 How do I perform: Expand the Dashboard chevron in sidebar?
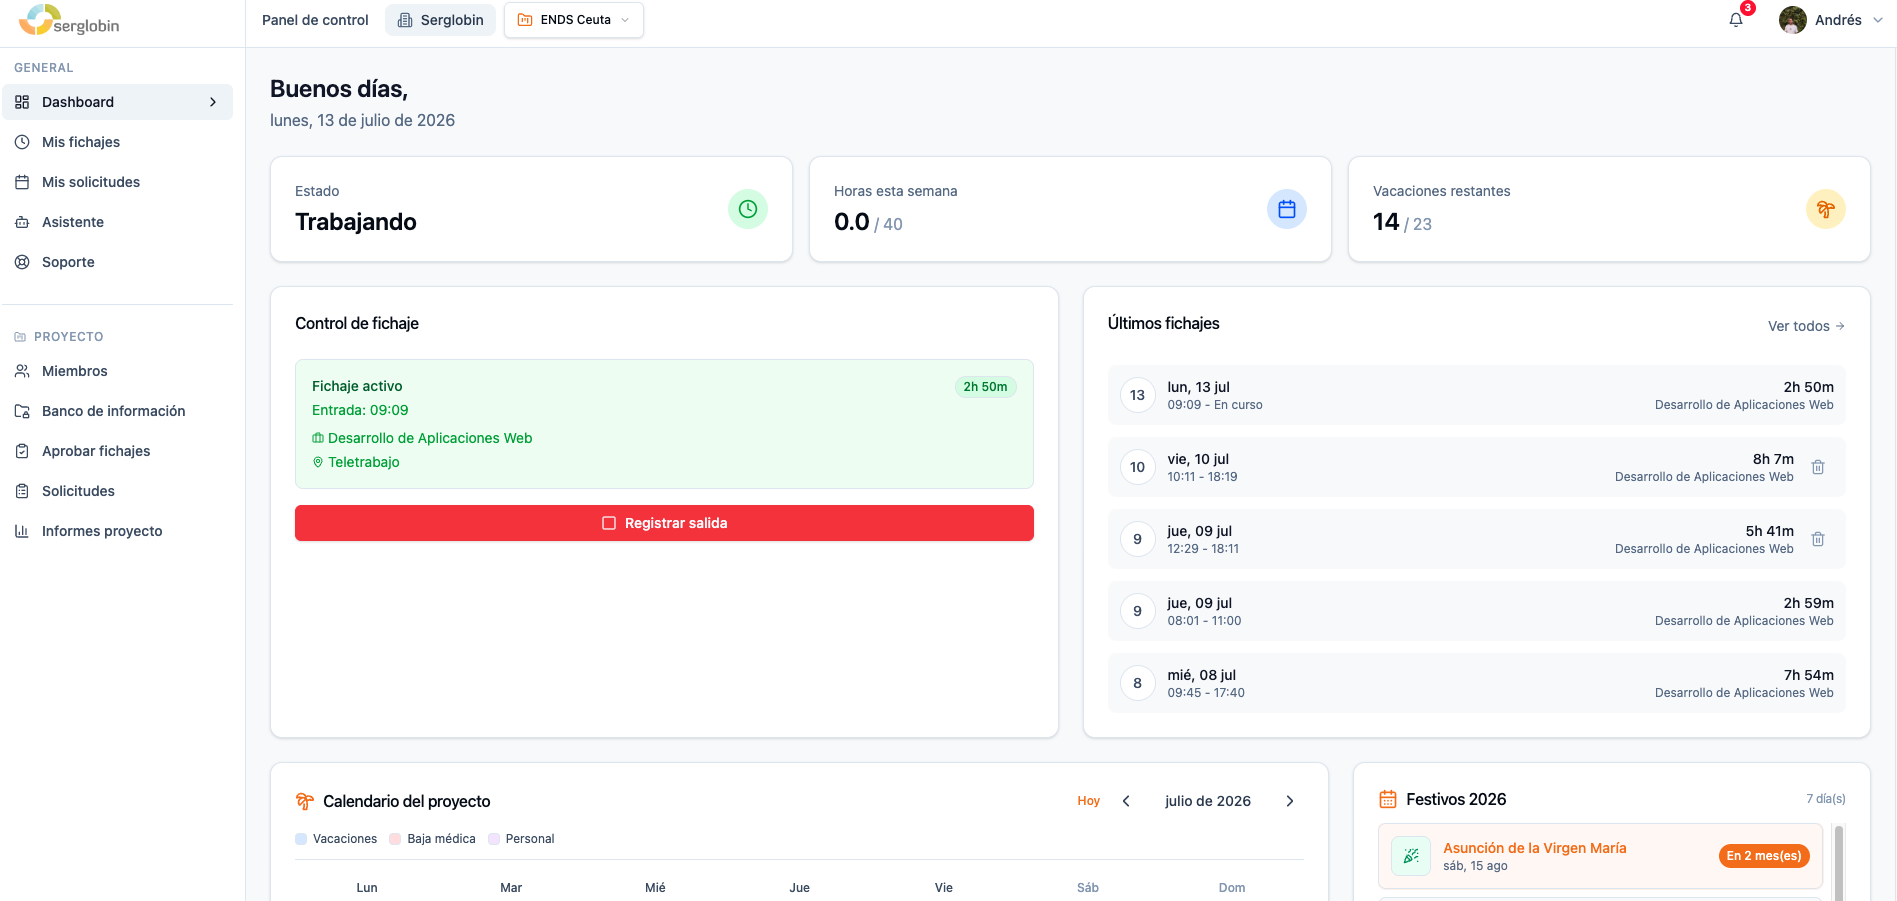click(213, 102)
